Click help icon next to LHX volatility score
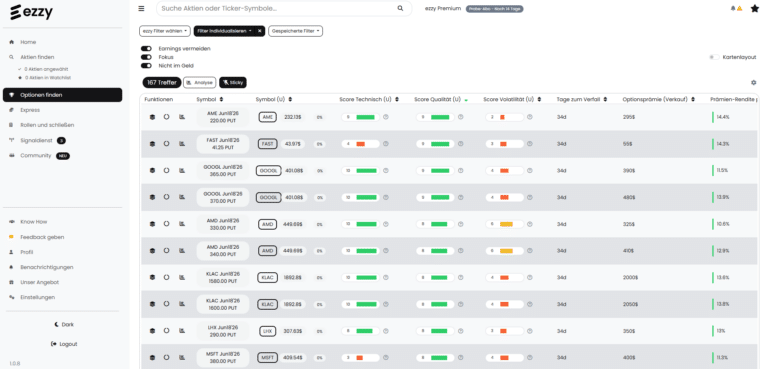 pos(530,331)
